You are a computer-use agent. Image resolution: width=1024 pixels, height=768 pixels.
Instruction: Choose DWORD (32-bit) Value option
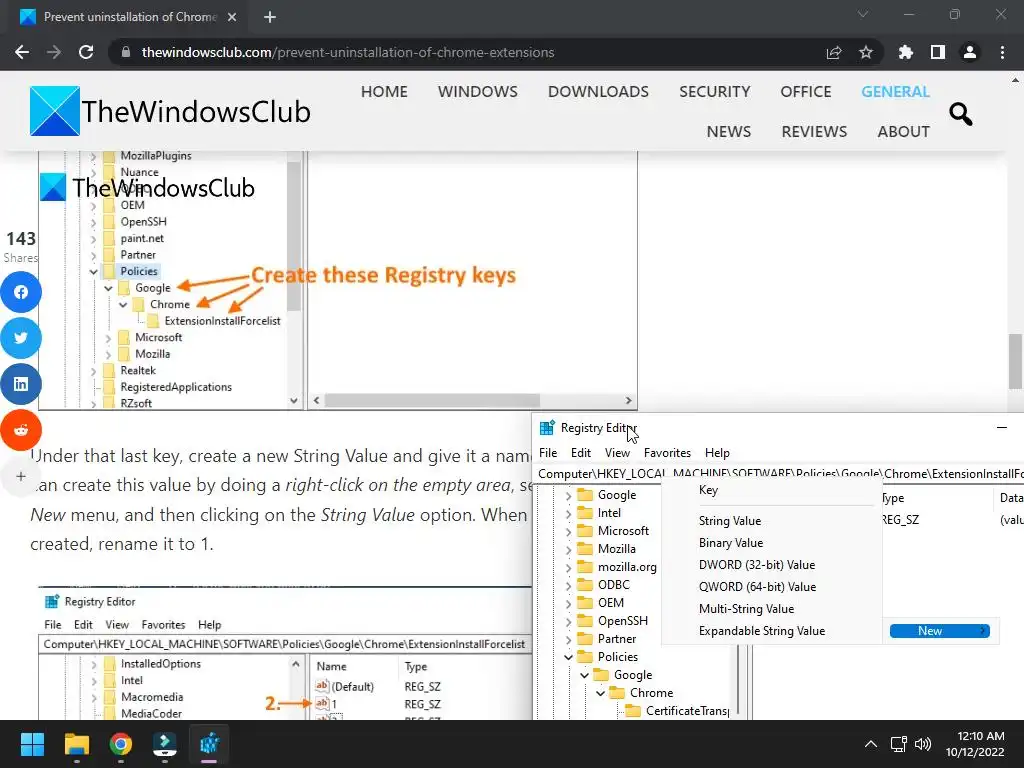[x=756, y=565]
